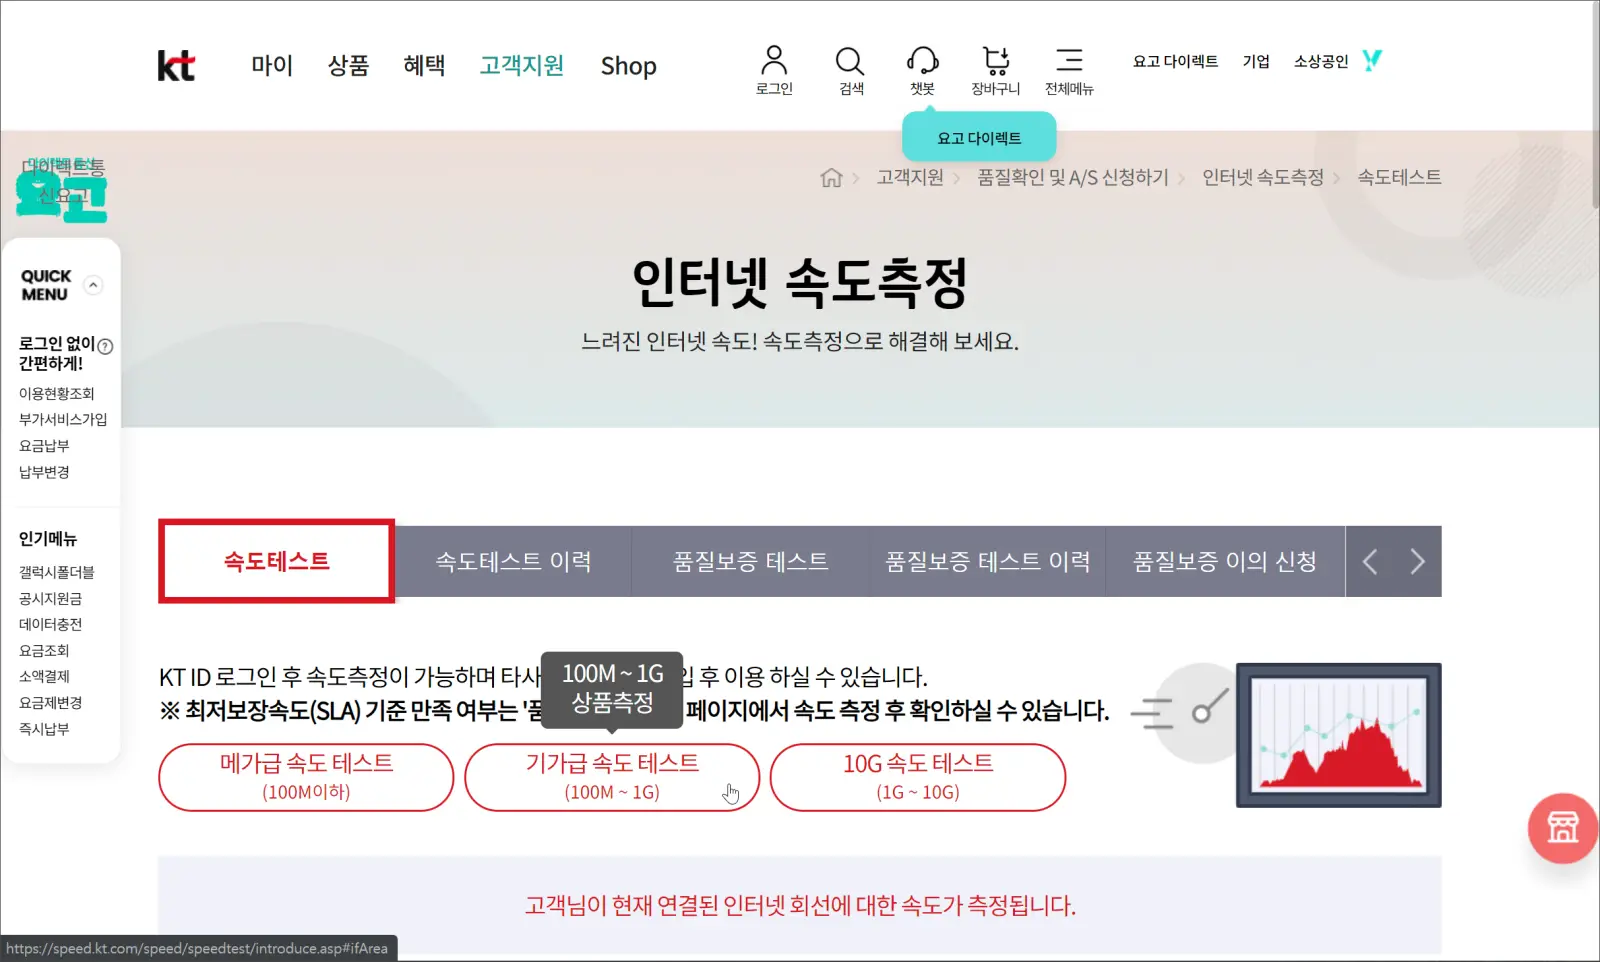
Task: Click the speed graph thumbnail image
Action: (x=1338, y=735)
